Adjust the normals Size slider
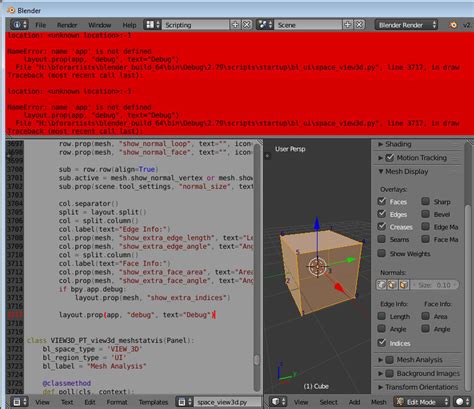Screen dimensions: 474x409 tap(434, 285)
